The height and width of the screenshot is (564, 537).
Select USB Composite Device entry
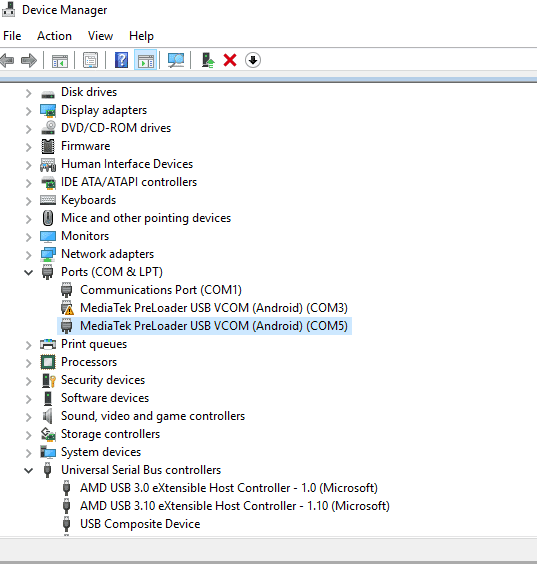click(140, 524)
